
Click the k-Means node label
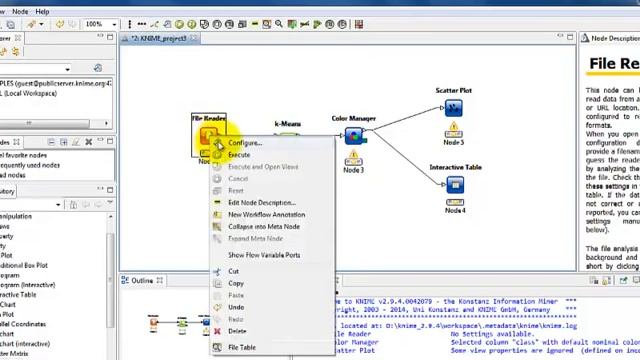pyautogui.click(x=288, y=124)
